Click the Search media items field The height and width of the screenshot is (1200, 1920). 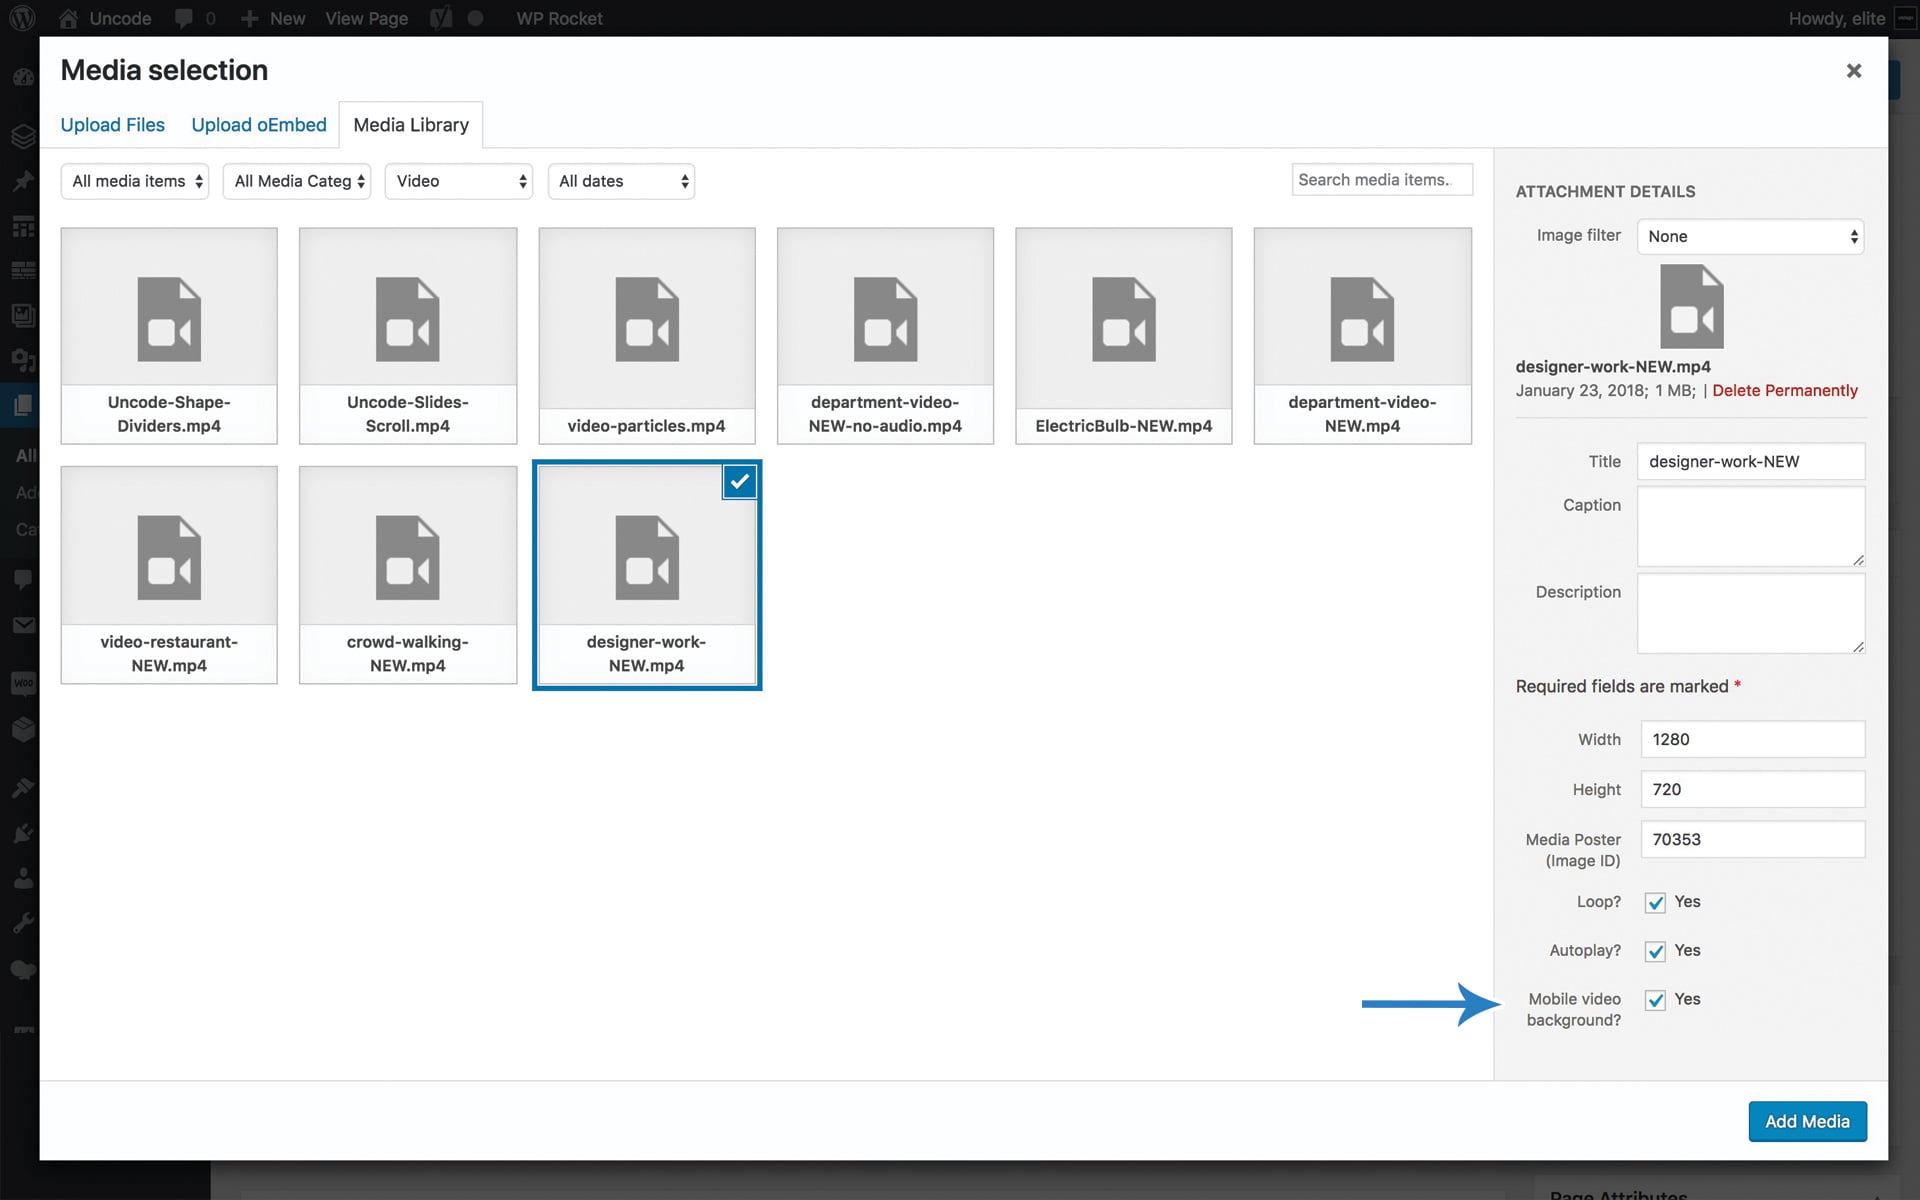pyautogui.click(x=1381, y=180)
